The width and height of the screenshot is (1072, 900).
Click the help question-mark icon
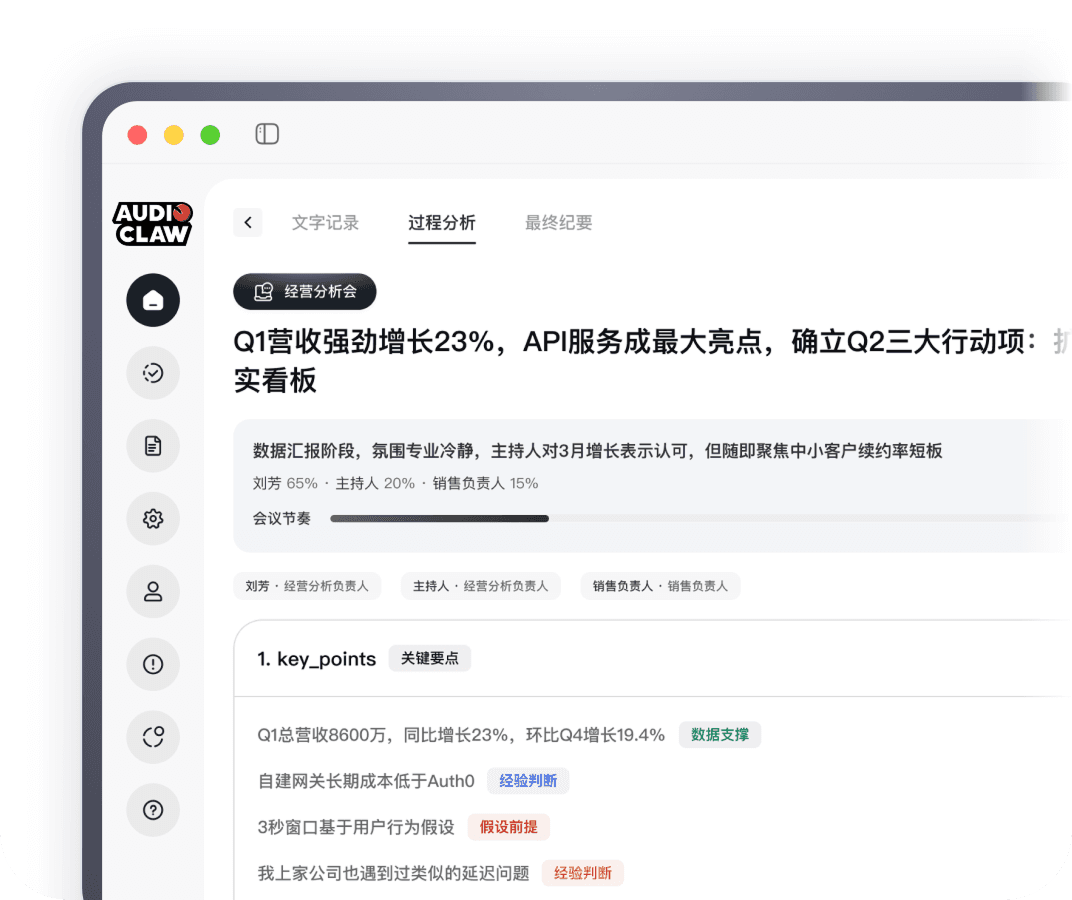(x=152, y=810)
